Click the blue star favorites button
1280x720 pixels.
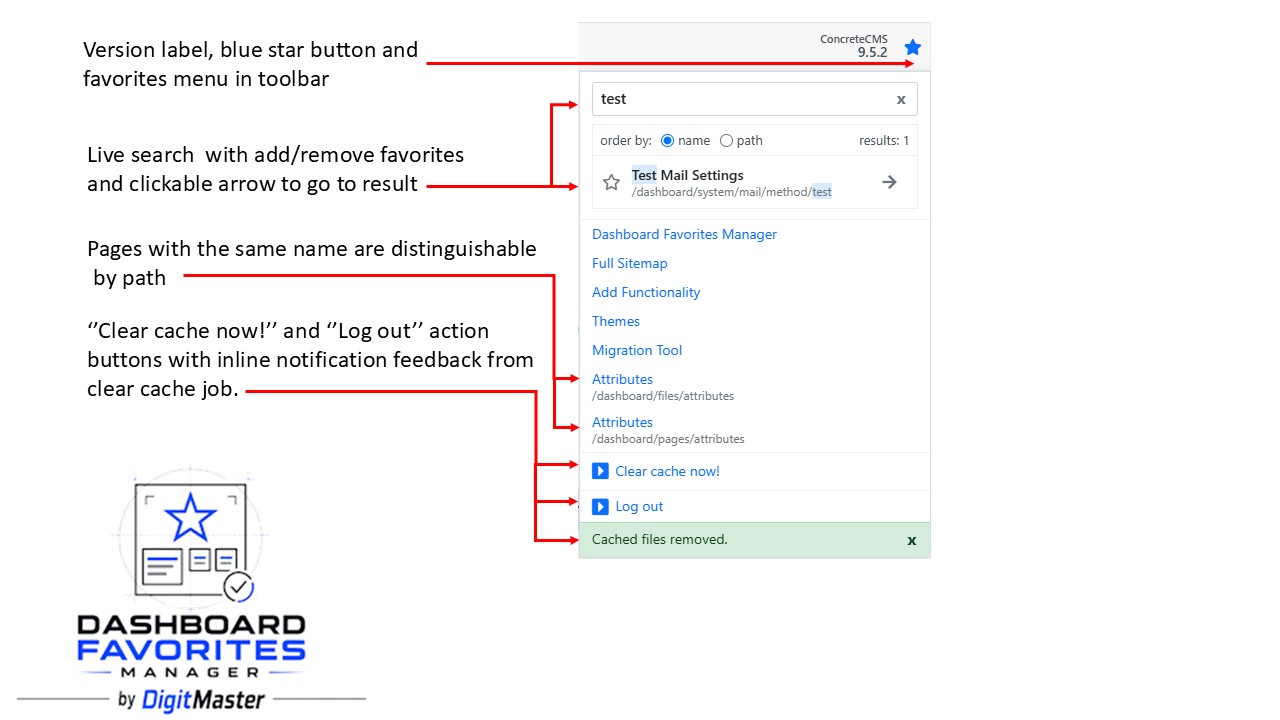912,47
